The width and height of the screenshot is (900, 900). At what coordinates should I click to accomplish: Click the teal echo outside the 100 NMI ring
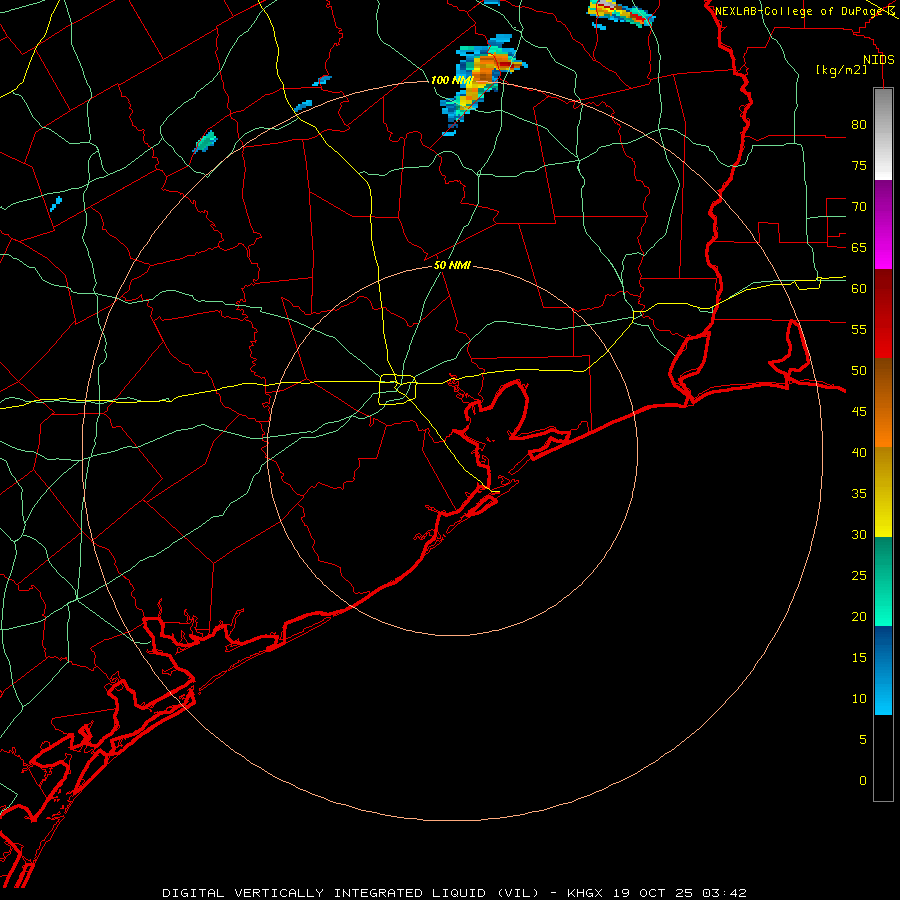click(x=205, y=142)
